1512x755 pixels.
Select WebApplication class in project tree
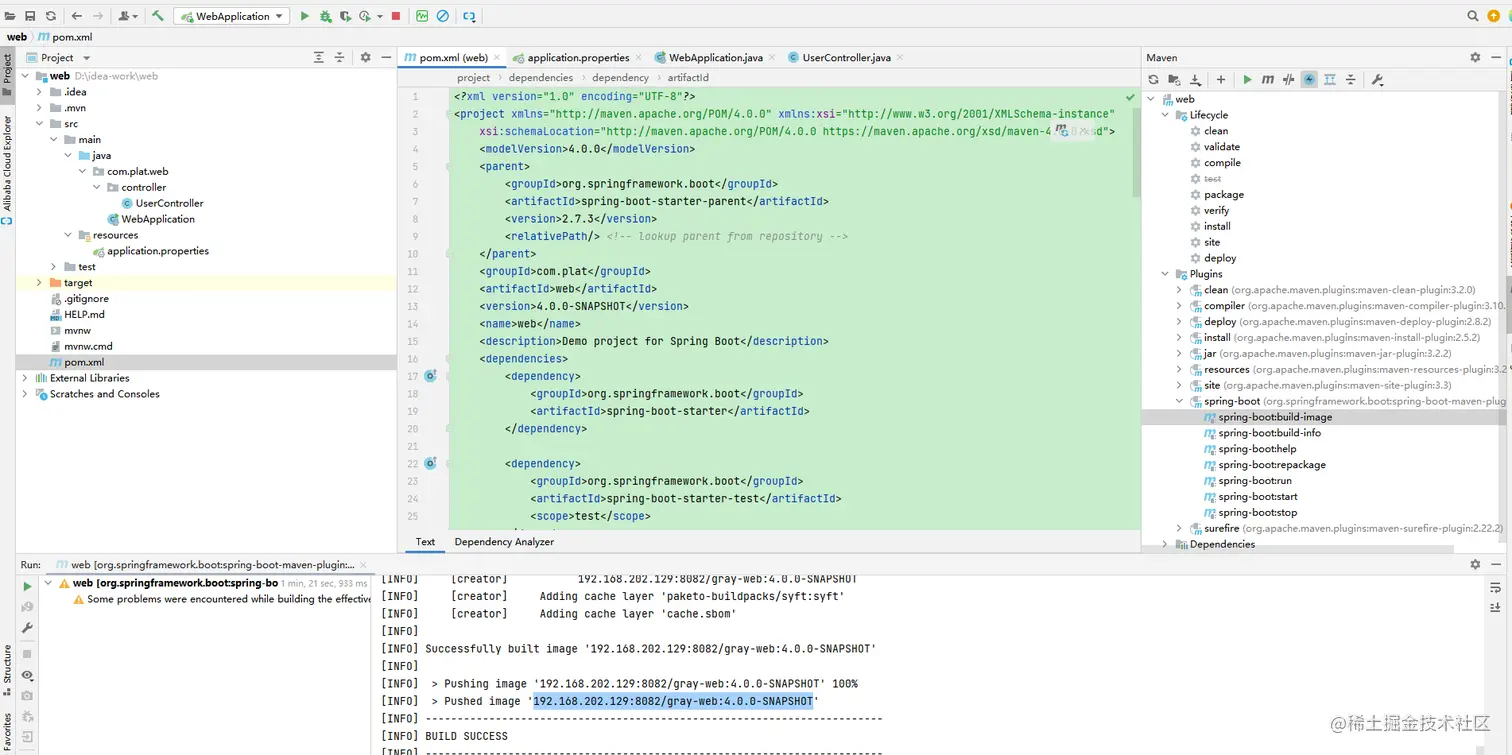157,219
